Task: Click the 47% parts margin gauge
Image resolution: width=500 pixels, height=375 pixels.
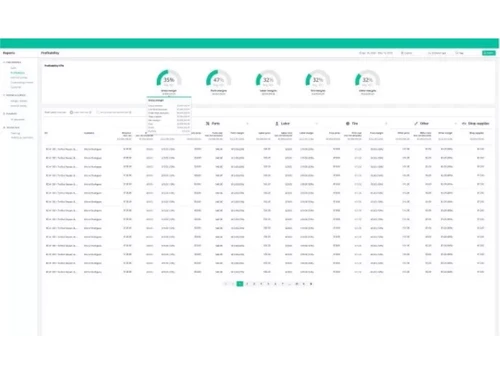Action: (x=219, y=79)
